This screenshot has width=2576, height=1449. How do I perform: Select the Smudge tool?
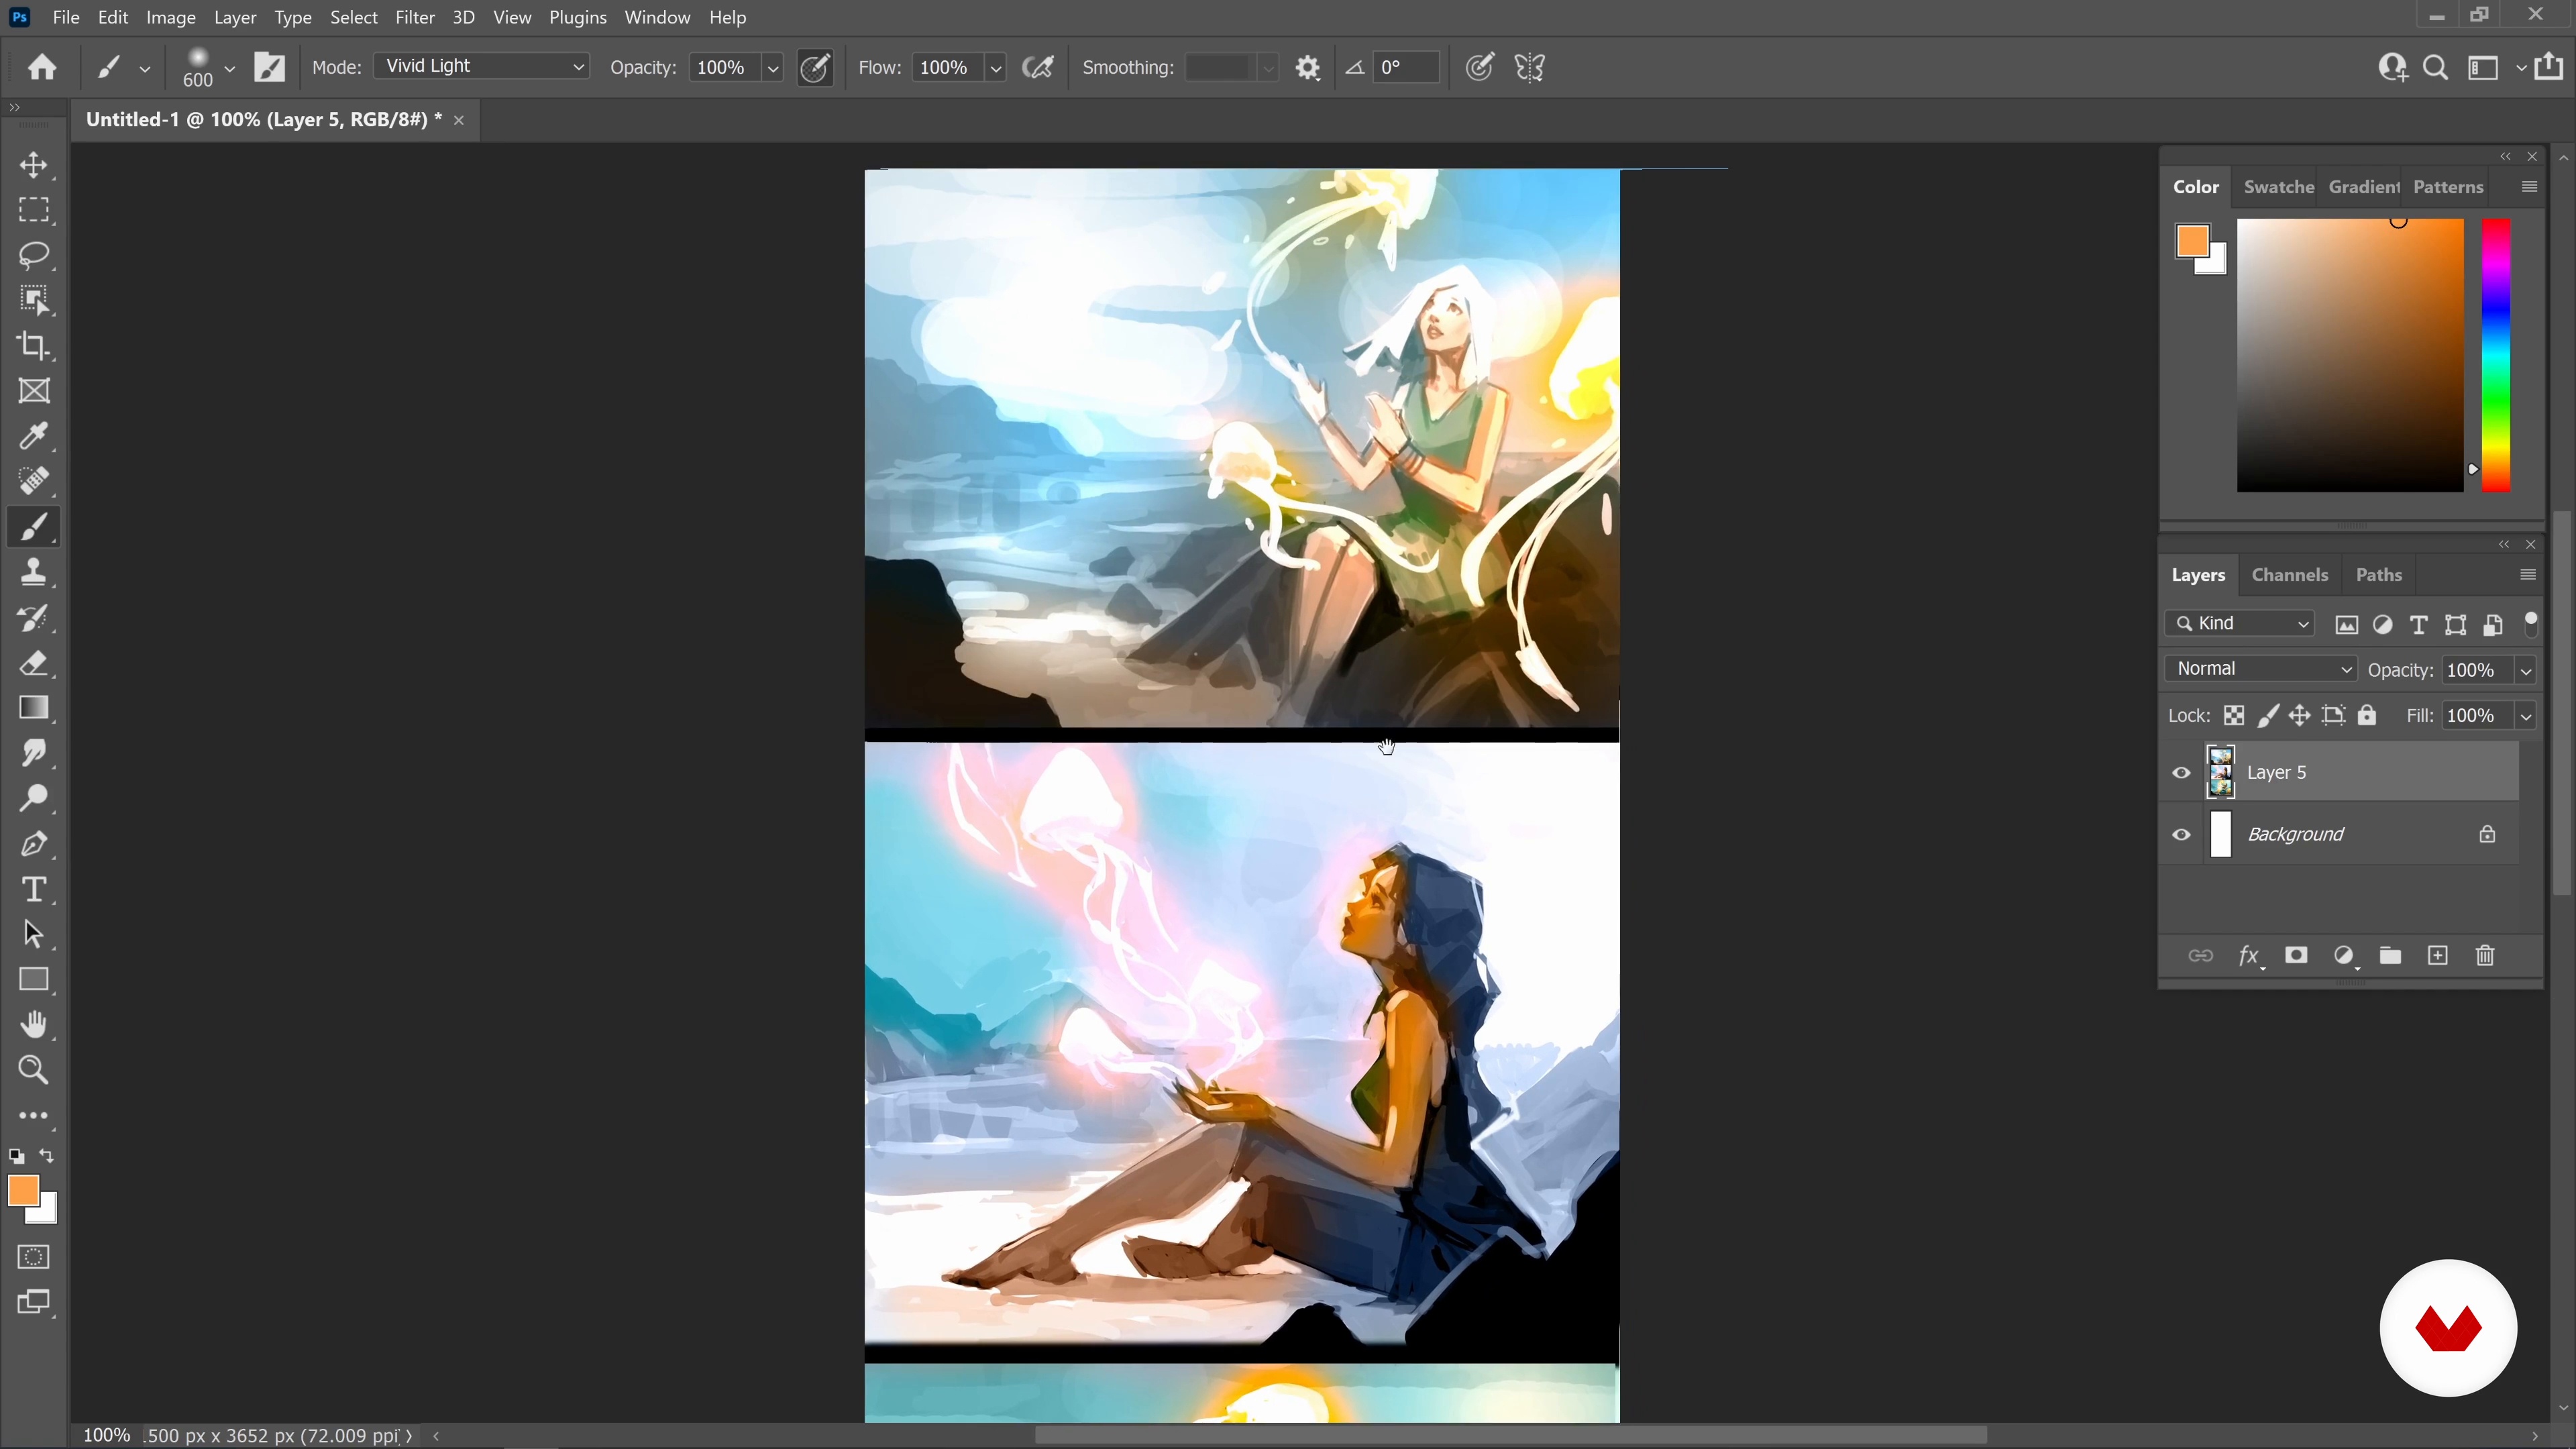34,753
